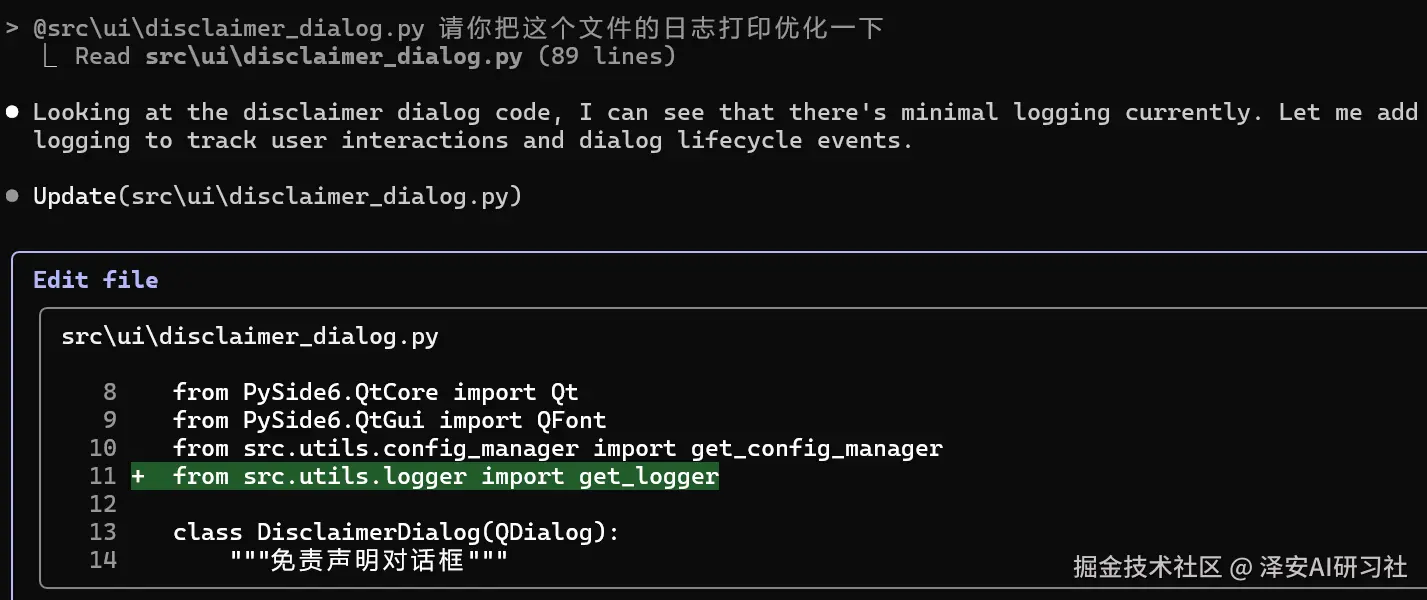The width and height of the screenshot is (1427, 600).
Task: Click line number 14 in the diff
Action: click(x=103, y=560)
